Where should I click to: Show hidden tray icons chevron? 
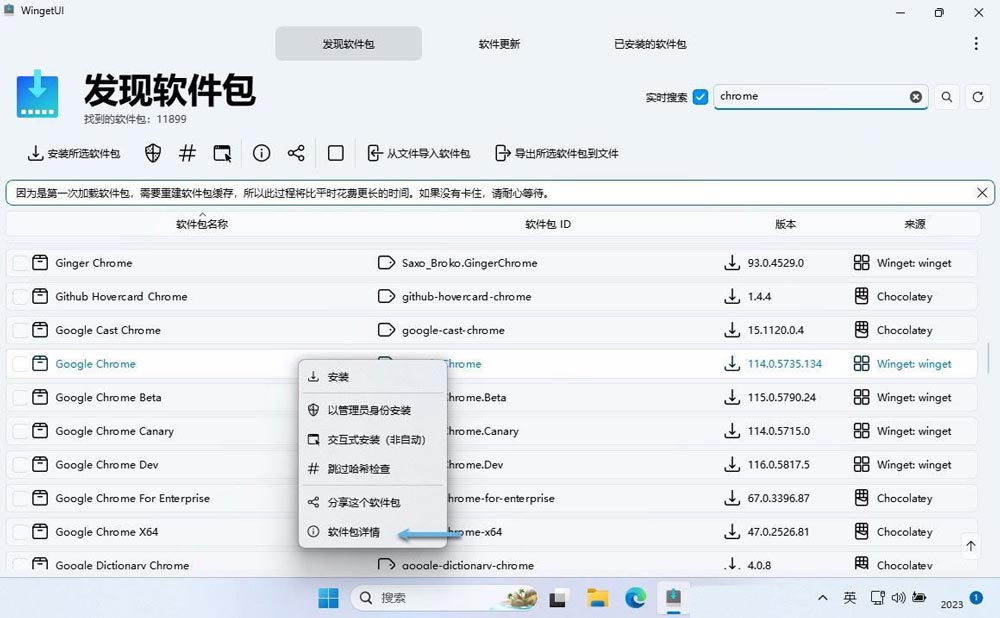(823, 598)
